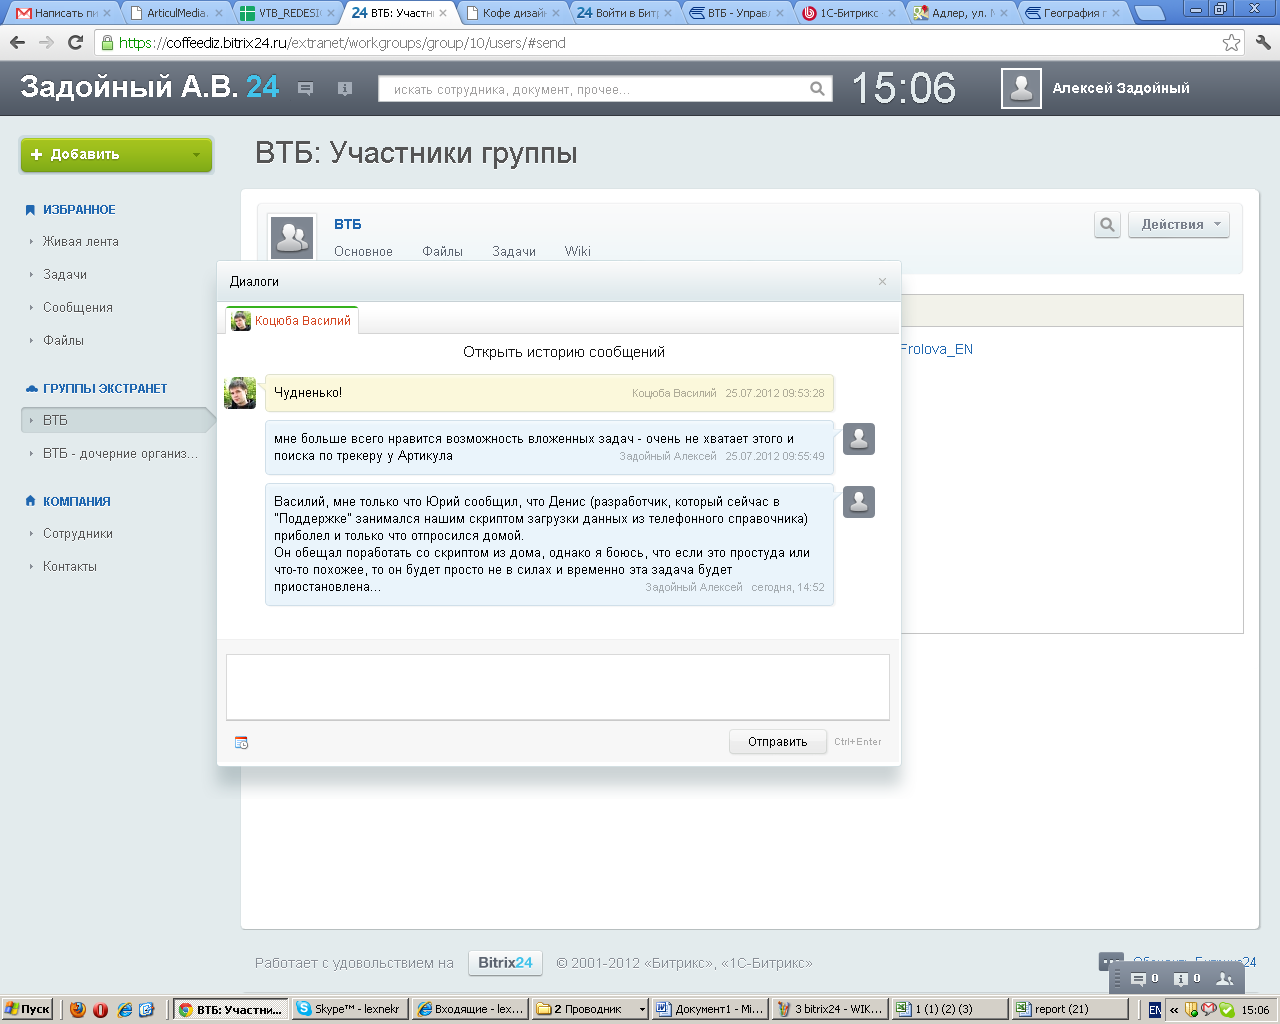
Task: Open the Frolova_EN user link
Action: pyautogui.click(x=936, y=349)
